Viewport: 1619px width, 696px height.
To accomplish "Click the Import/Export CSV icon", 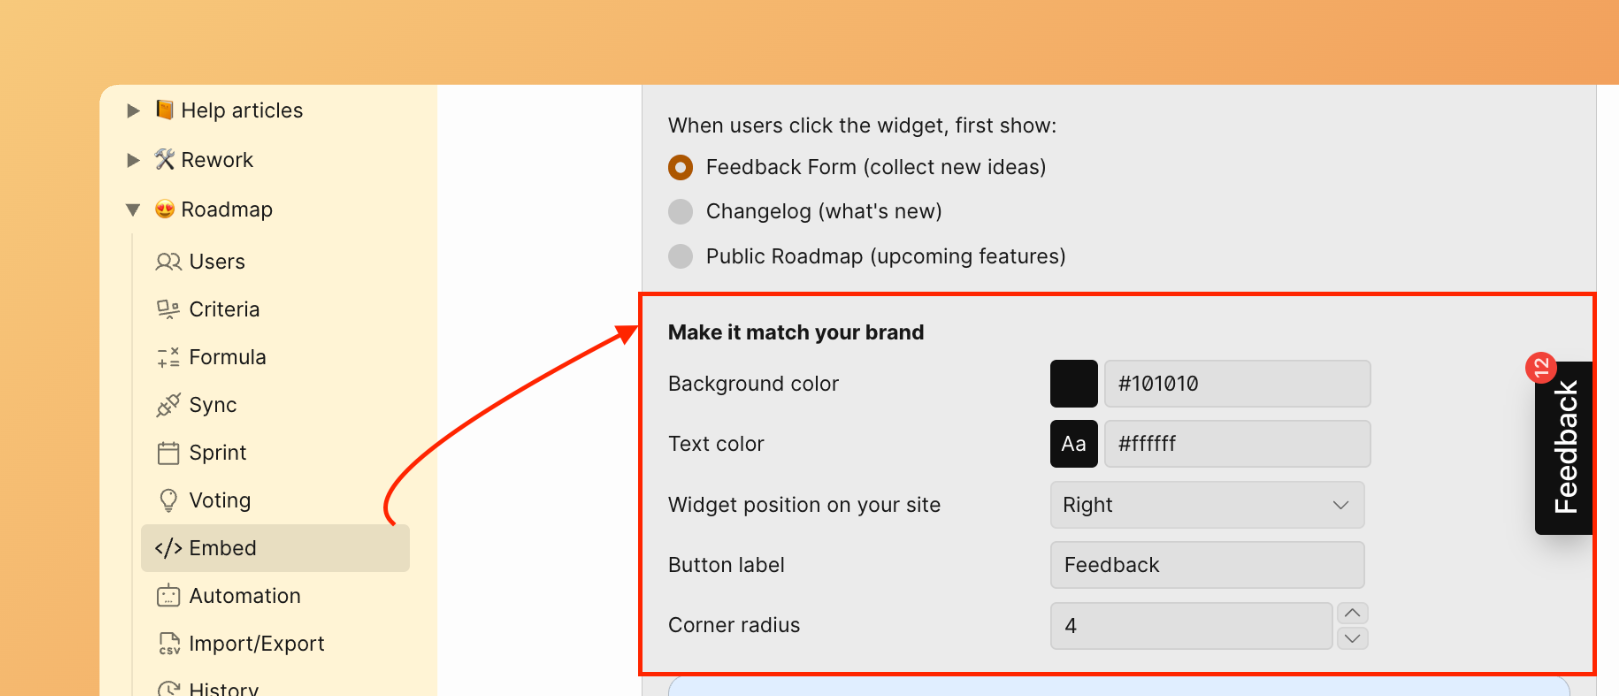I will (x=169, y=644).
